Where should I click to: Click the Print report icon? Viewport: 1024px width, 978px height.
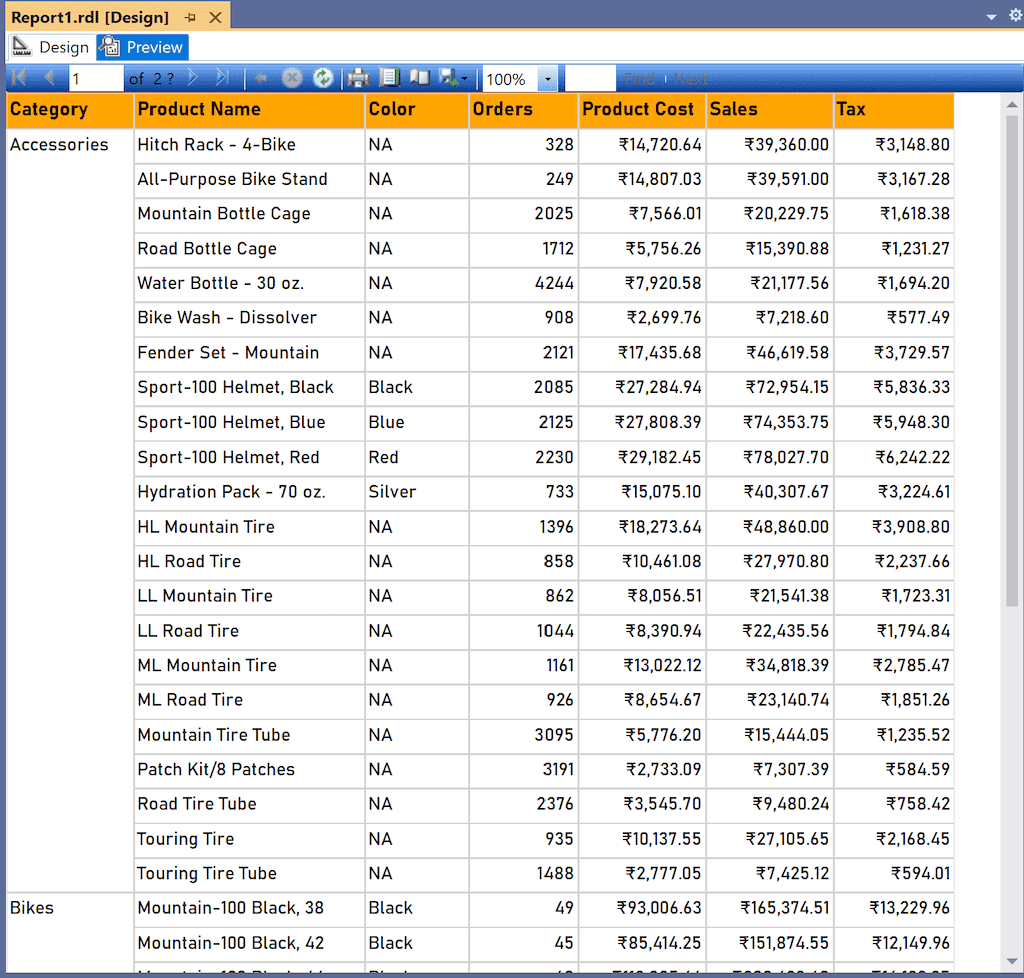point(358,78)
